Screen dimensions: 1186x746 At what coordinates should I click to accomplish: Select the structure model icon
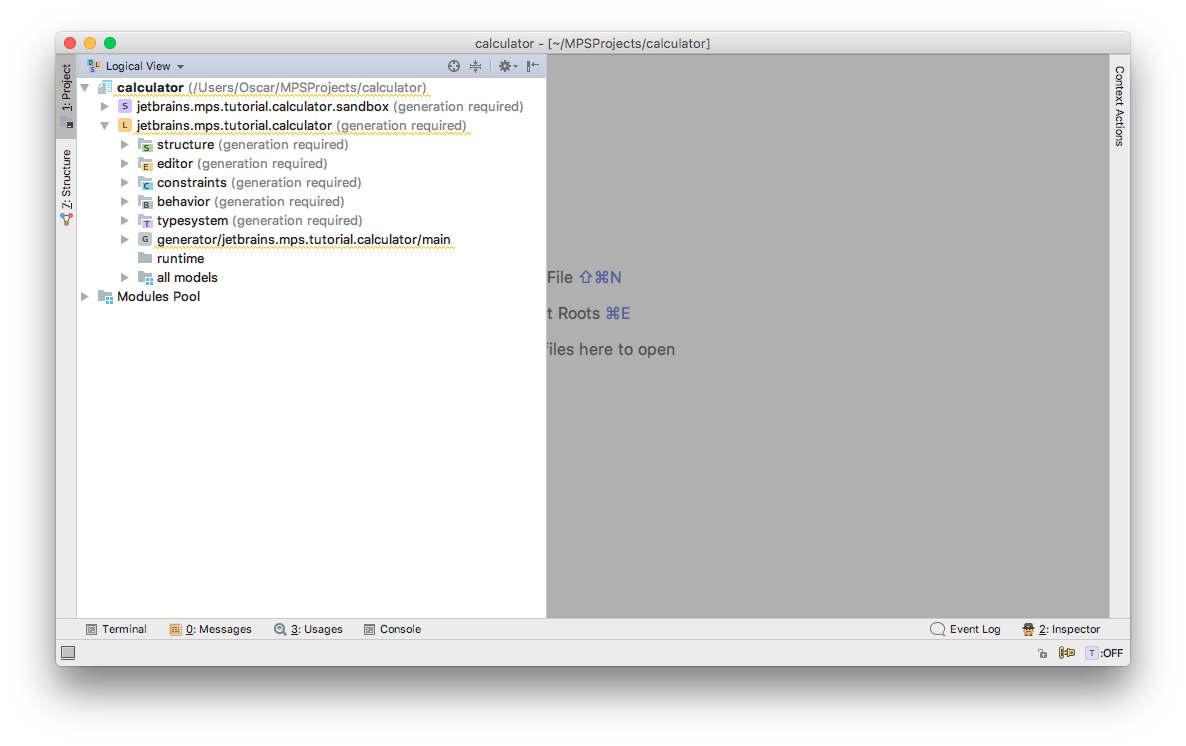coord(145,145)
